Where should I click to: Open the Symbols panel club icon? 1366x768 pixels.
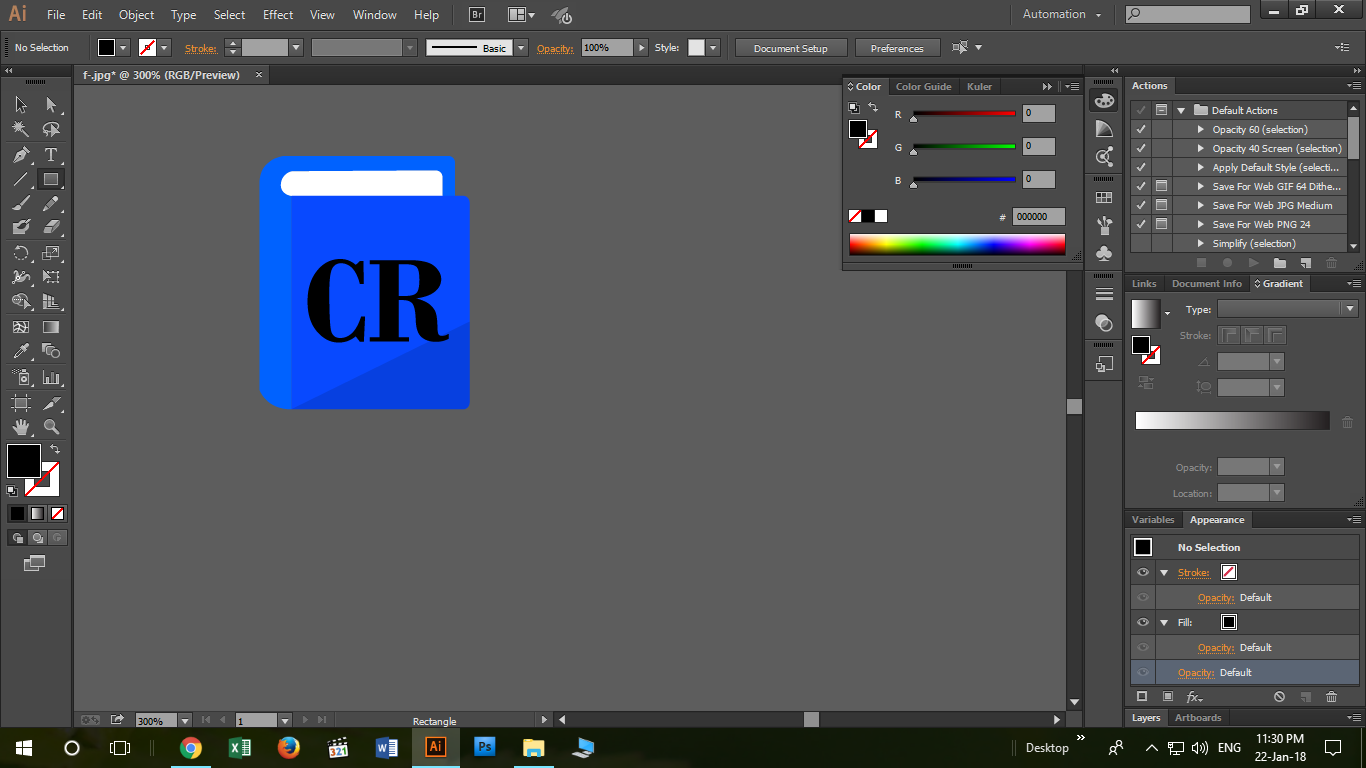1104,253
